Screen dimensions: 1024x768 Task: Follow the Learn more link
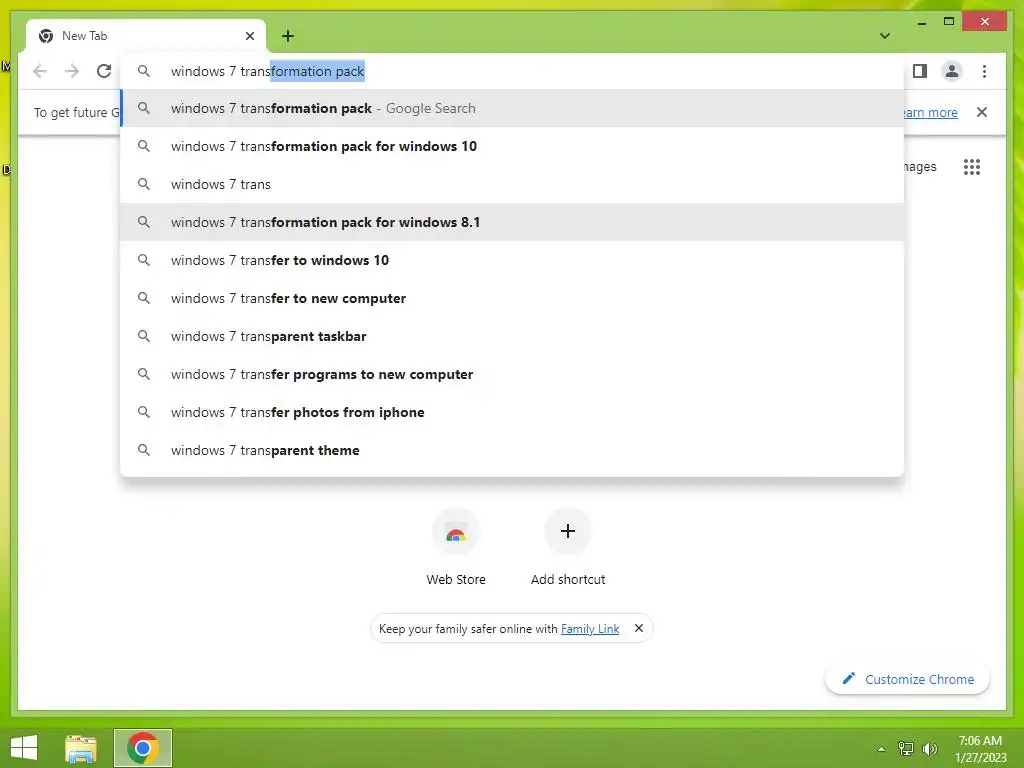click(930, 112)
